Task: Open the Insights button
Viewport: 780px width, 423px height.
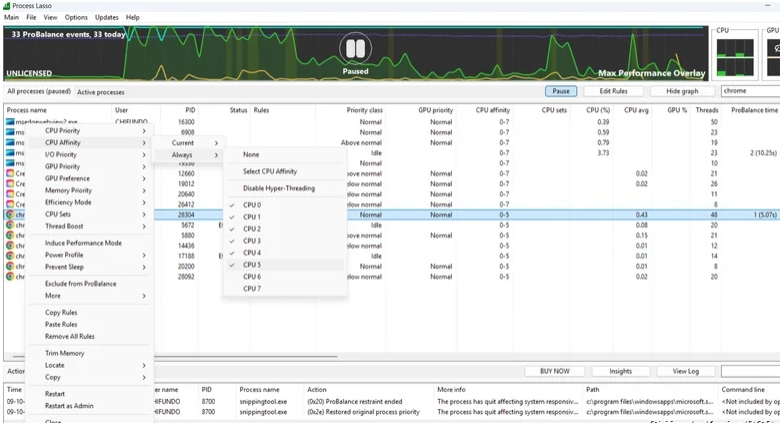Action: click(x=620, y=371)
